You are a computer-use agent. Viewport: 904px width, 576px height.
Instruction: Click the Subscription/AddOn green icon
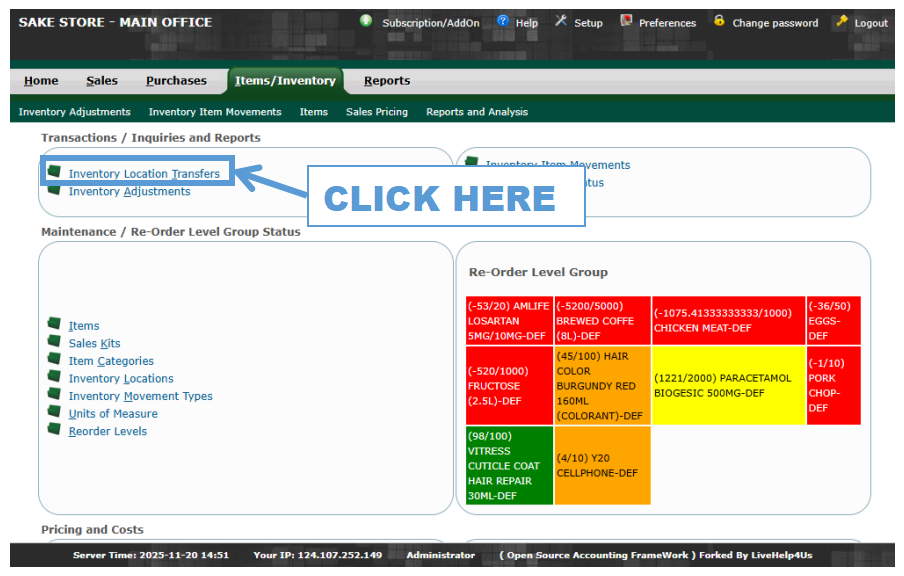pyautogui.click(x=366, y=21)
